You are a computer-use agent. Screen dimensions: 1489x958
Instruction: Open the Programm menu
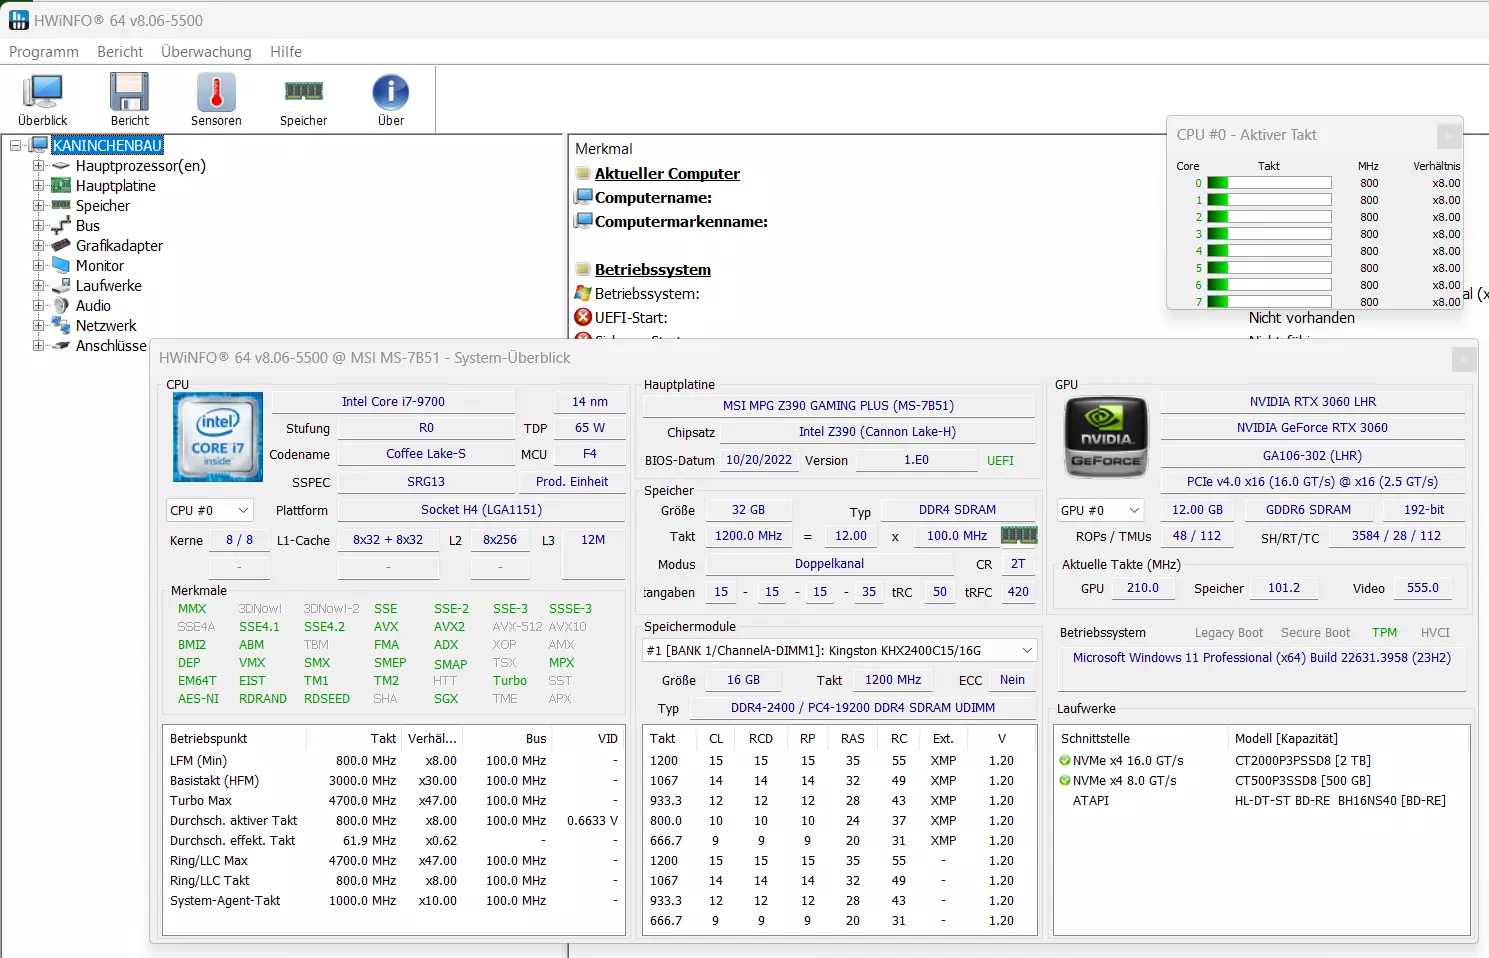tap(44, 51)
